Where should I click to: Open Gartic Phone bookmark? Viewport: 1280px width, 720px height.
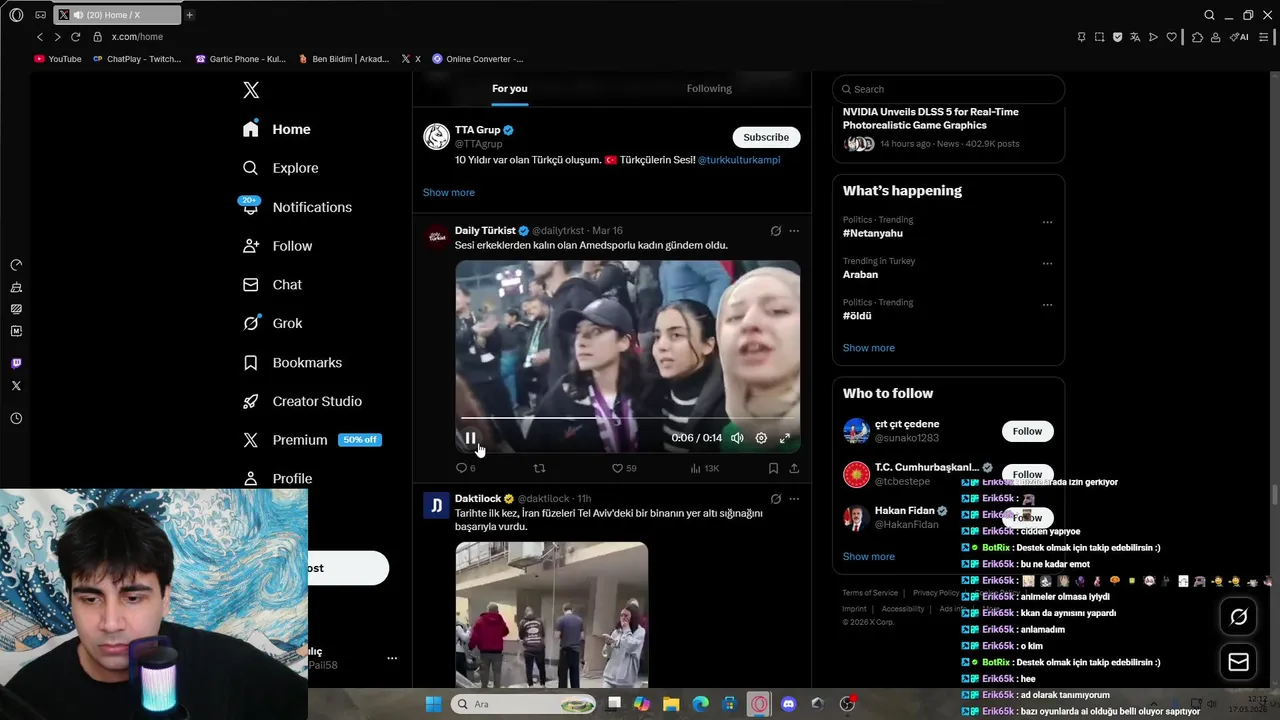tap(241, 59)
